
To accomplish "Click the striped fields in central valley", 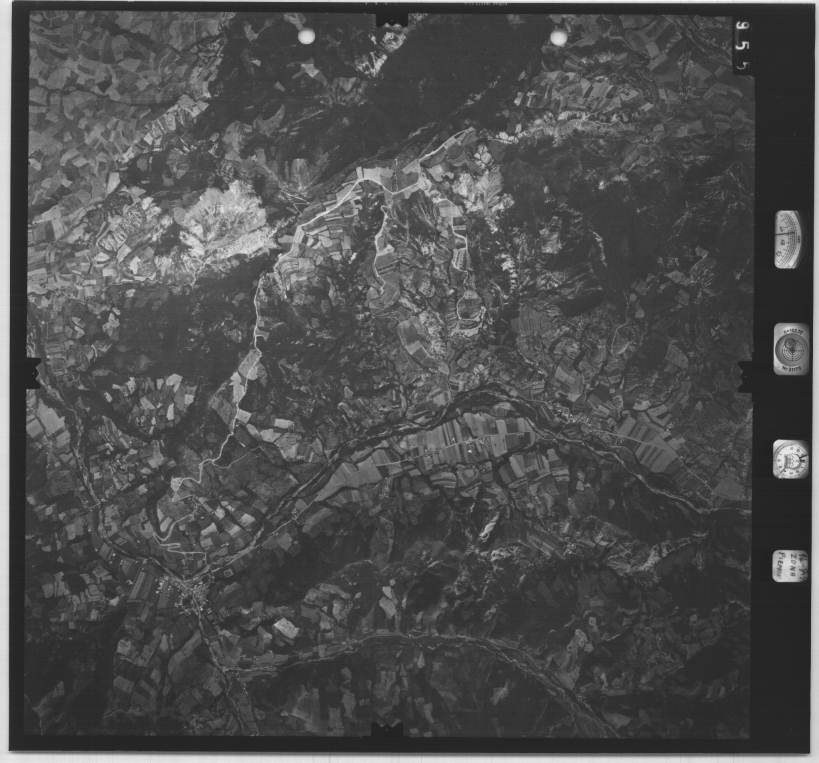I will [470, 440].
